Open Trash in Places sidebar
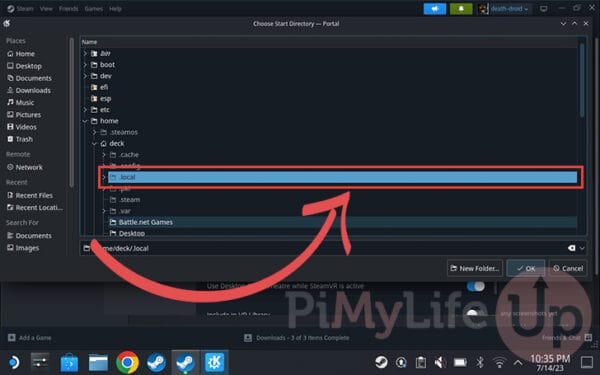Screen dimensions: 600x375 (20, 139)
